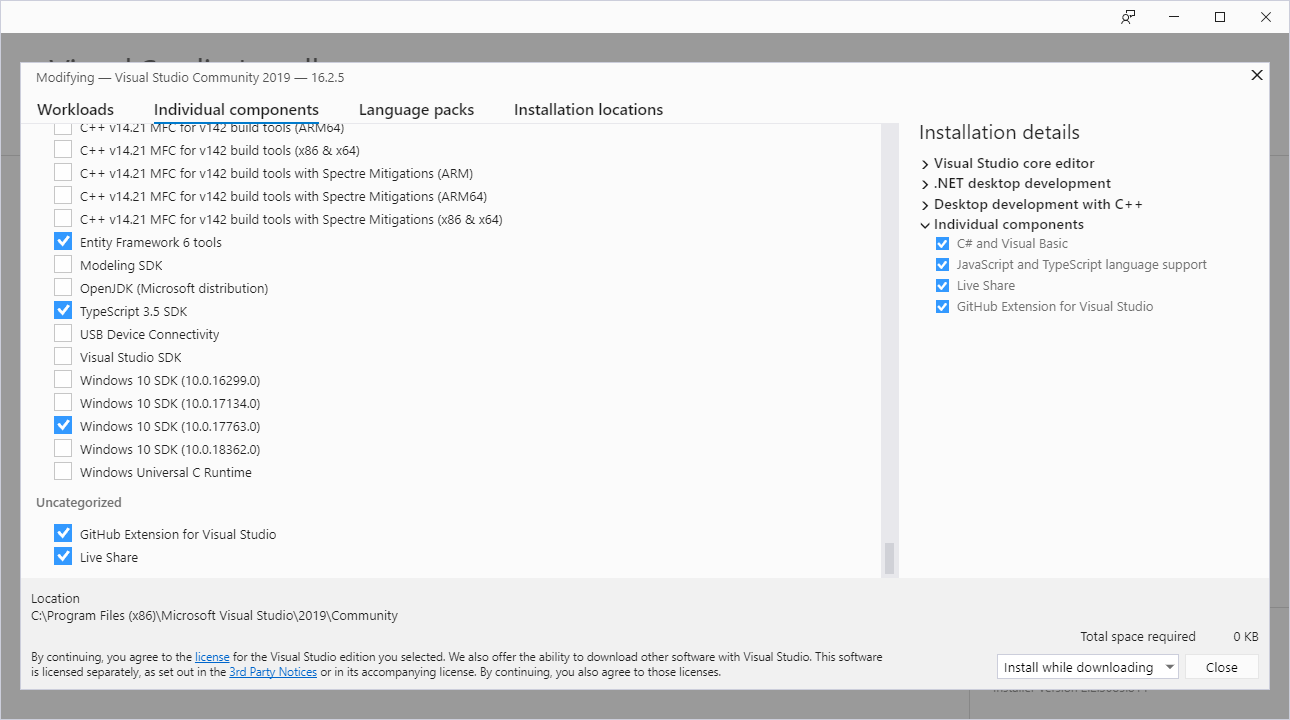This screenshot has width=1290, height=720.
Task: Uncheck Windows 10 SDK (10.0.17763.0)
Action: tap(63, 426)
